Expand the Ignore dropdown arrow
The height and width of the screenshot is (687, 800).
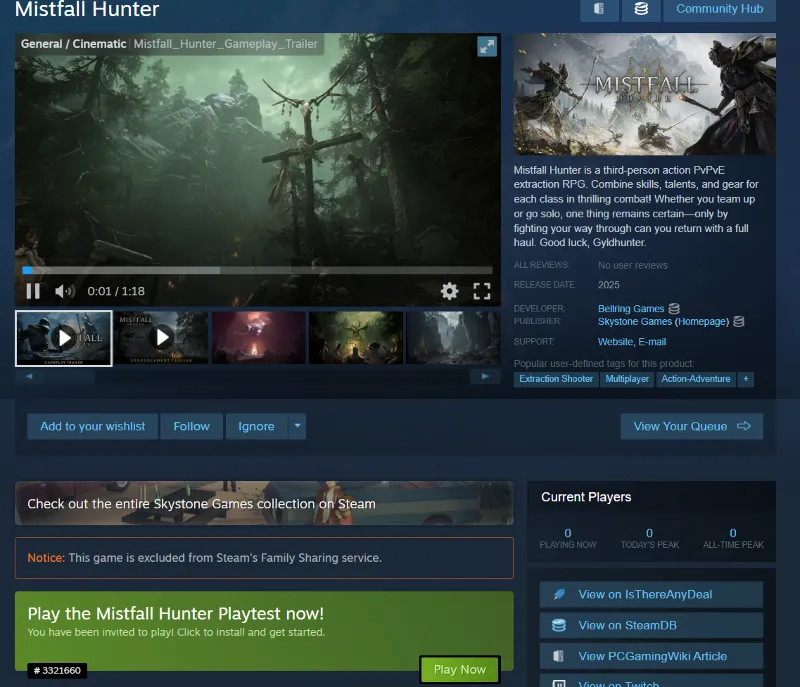click(x=297, y=426)
